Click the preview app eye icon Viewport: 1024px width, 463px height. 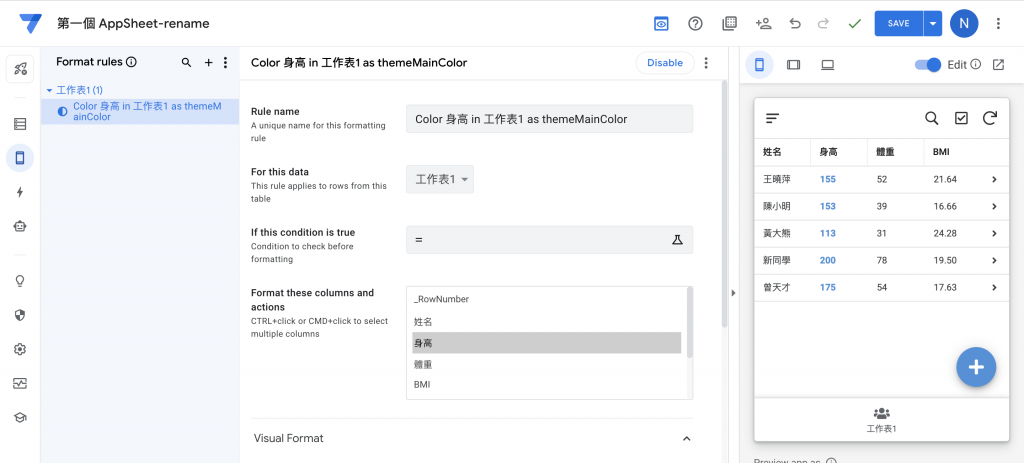661,23
